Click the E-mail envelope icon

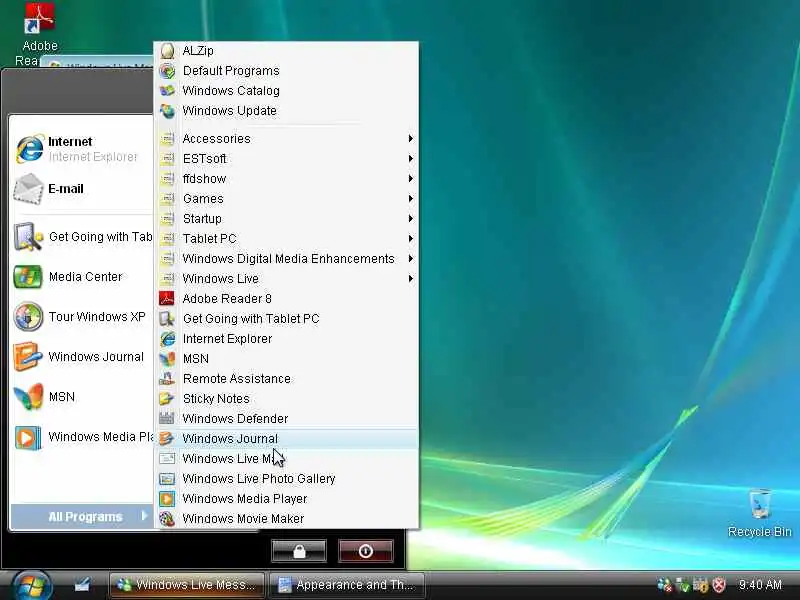[29, 189]
